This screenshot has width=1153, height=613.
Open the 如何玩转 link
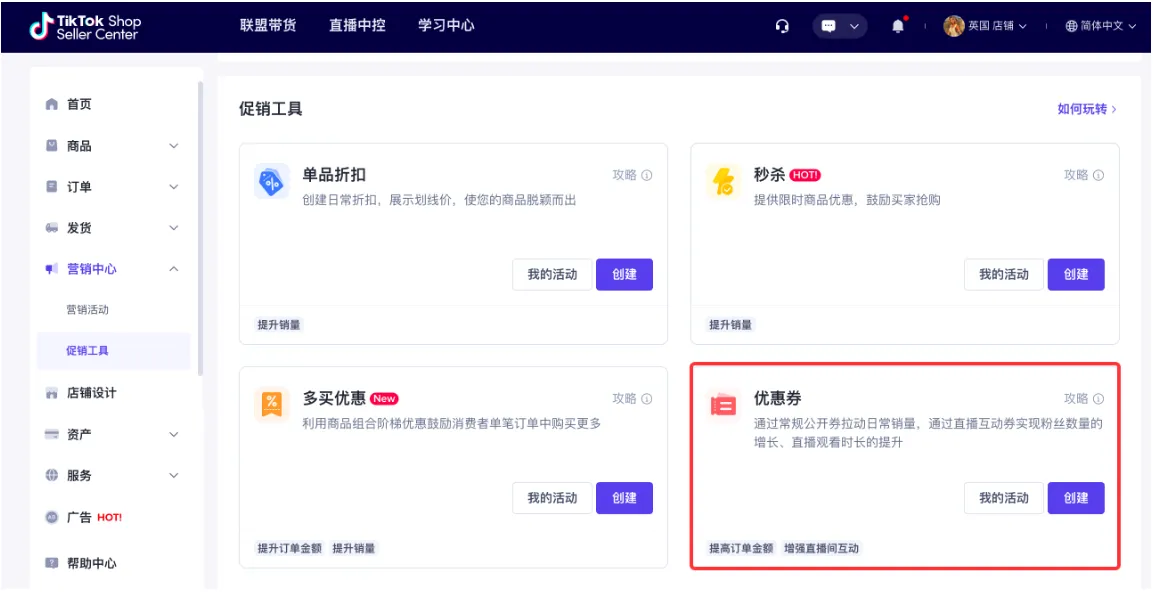(1087, 109)
